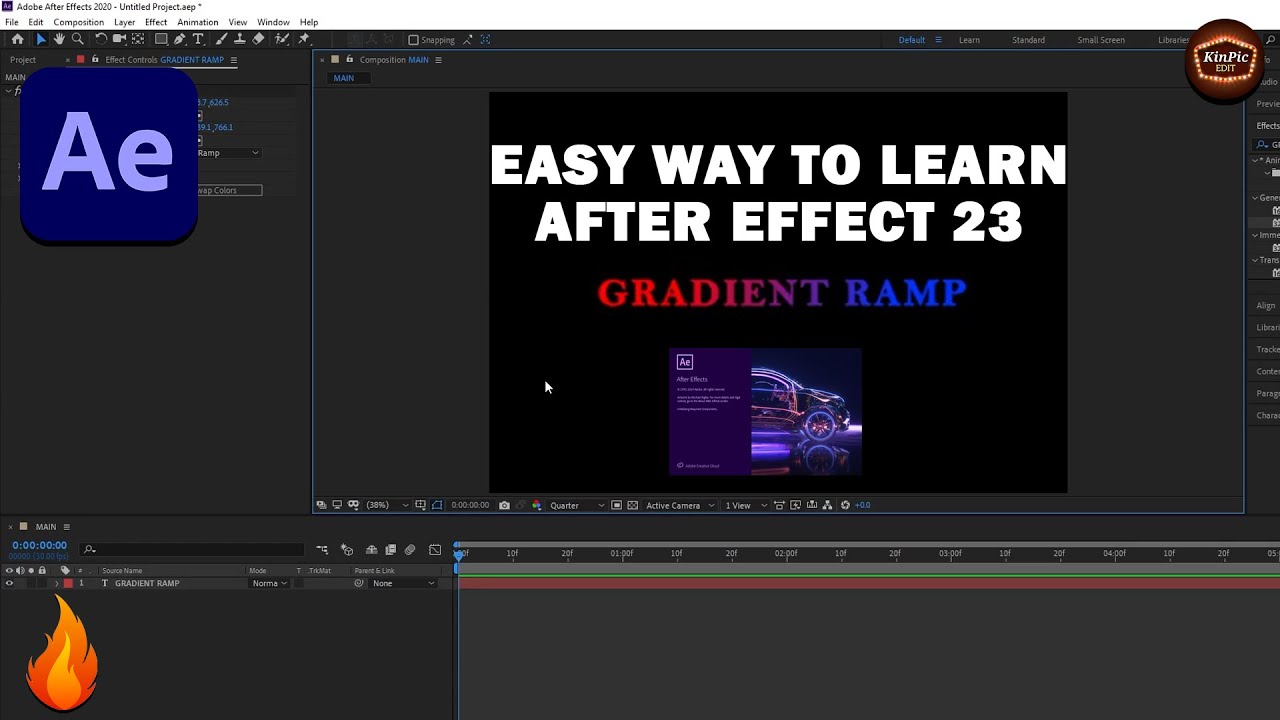Select the Rectangle shape tool

coord(161,40)
